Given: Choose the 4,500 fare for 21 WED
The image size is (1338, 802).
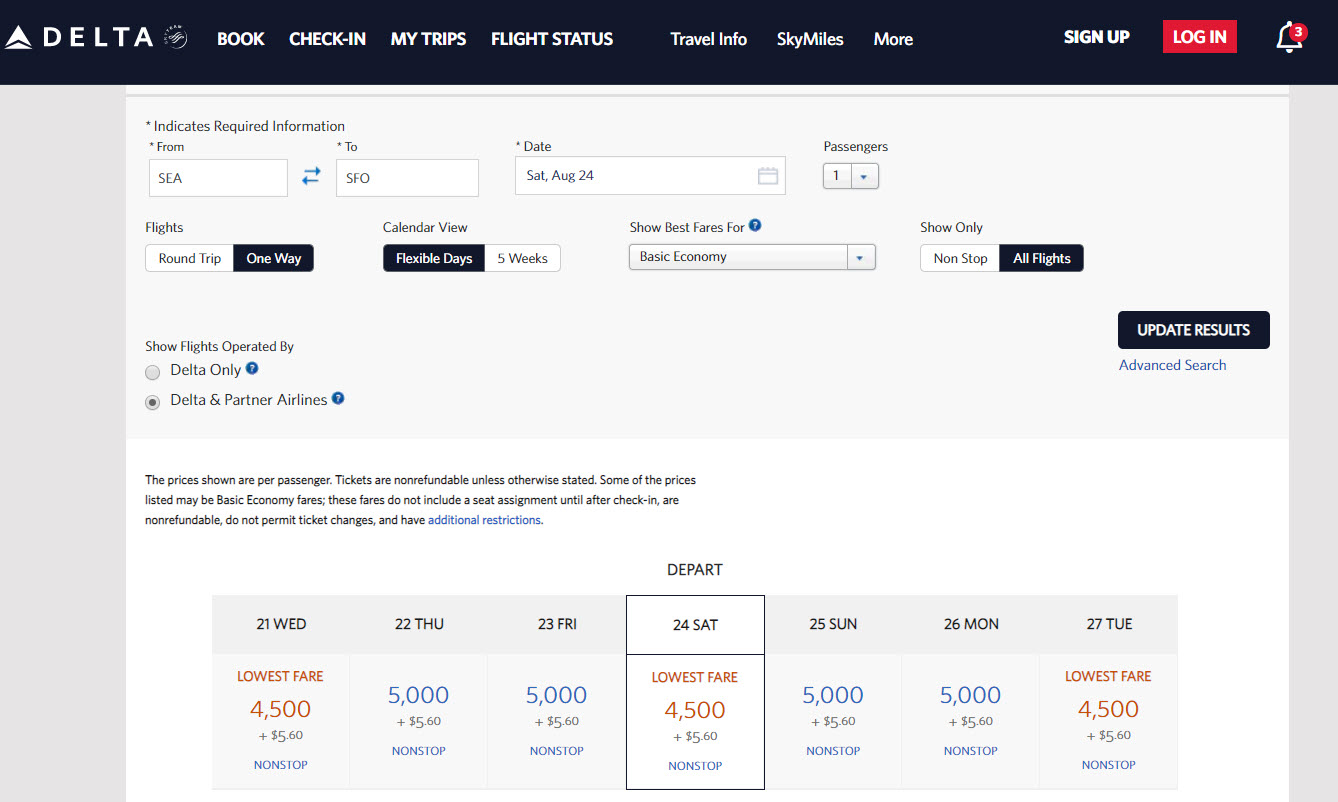Looking at the screenshot, I should (281, 709).
